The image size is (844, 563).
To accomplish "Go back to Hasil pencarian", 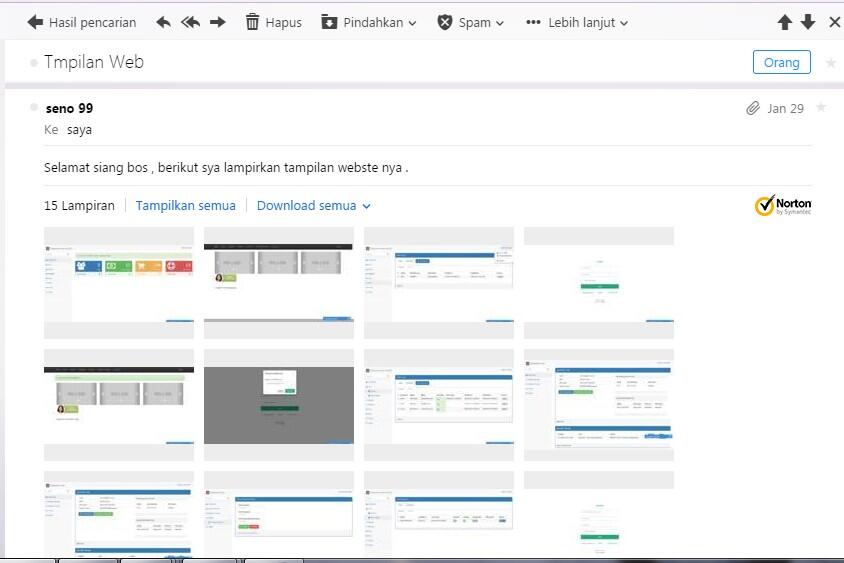I will pos(81,23).
